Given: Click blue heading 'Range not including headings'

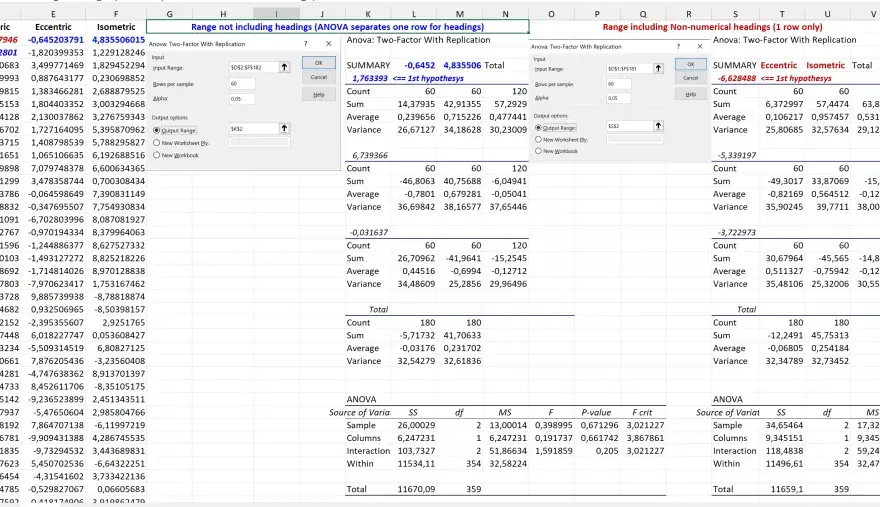Looking at the screenshot, I should coord(337,26).
